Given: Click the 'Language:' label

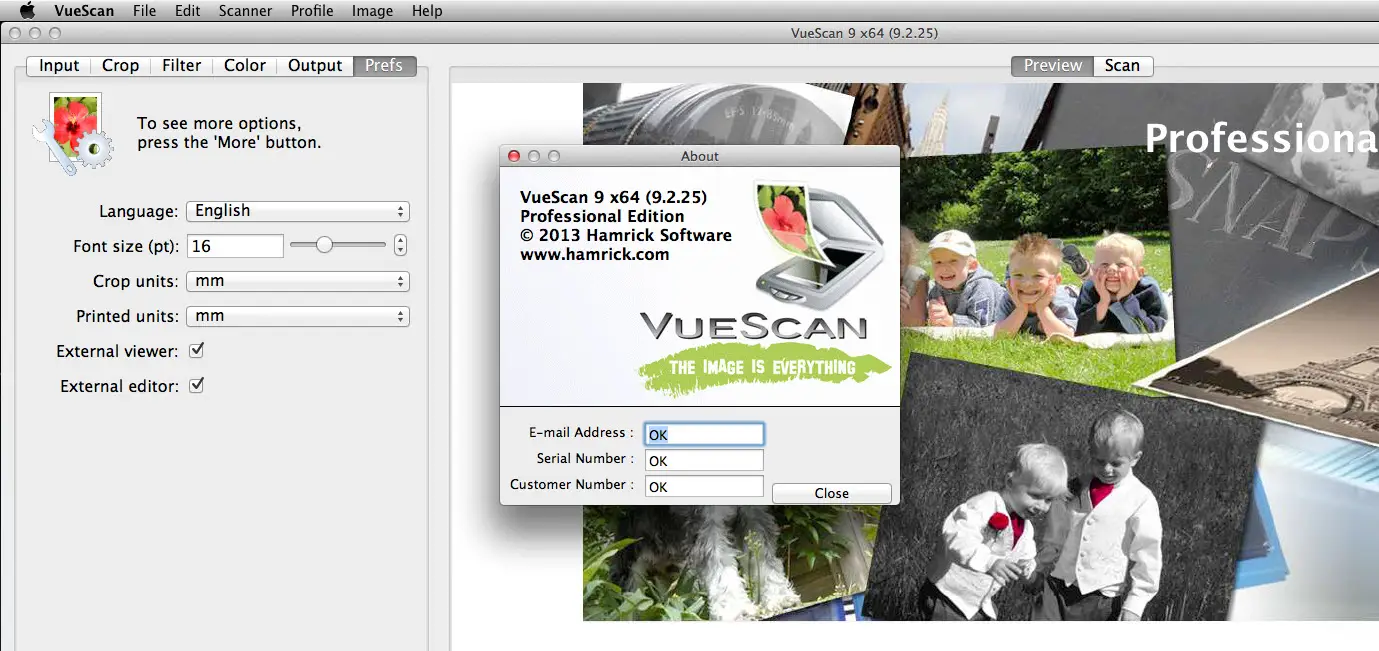Looking at the screenshot, I should click(139, 212).
